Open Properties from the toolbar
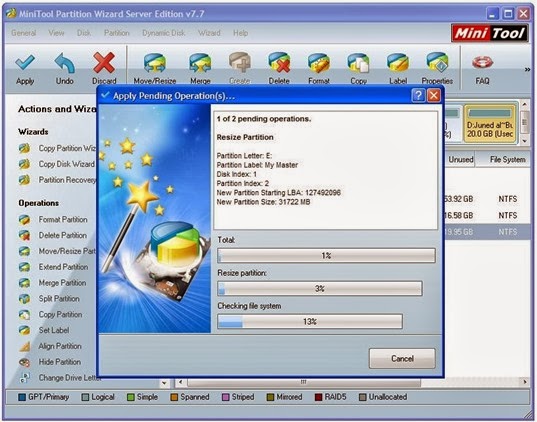537x422 pixels. pyautogui.click(x=437, y=63)
